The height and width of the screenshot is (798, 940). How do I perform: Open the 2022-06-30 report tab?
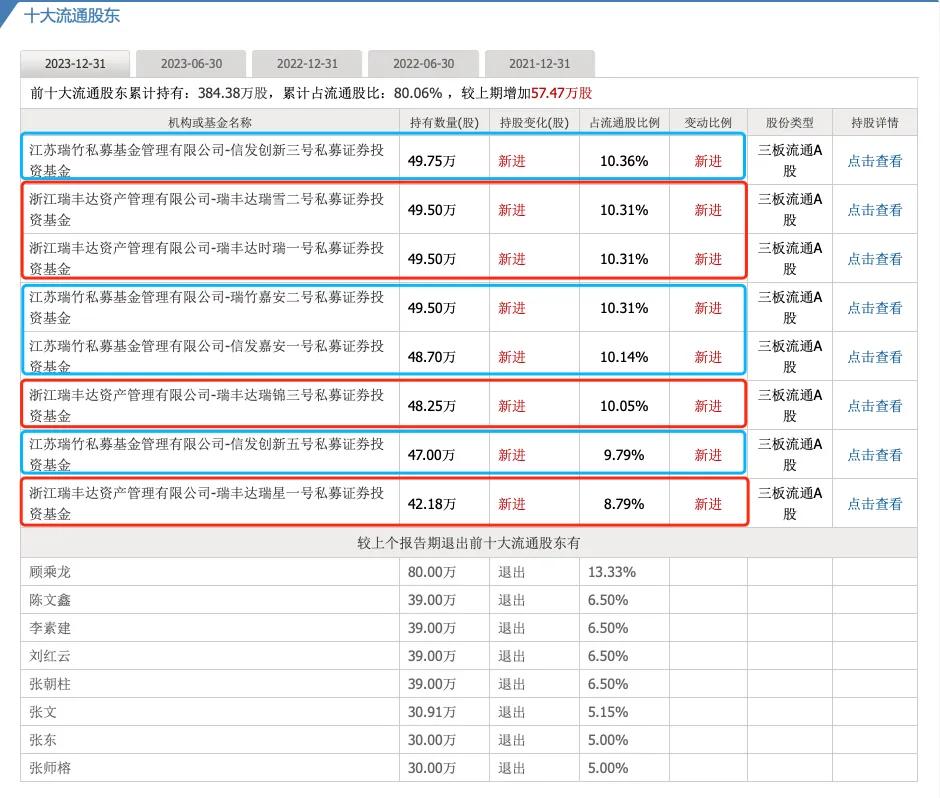(x=423, y=62)
